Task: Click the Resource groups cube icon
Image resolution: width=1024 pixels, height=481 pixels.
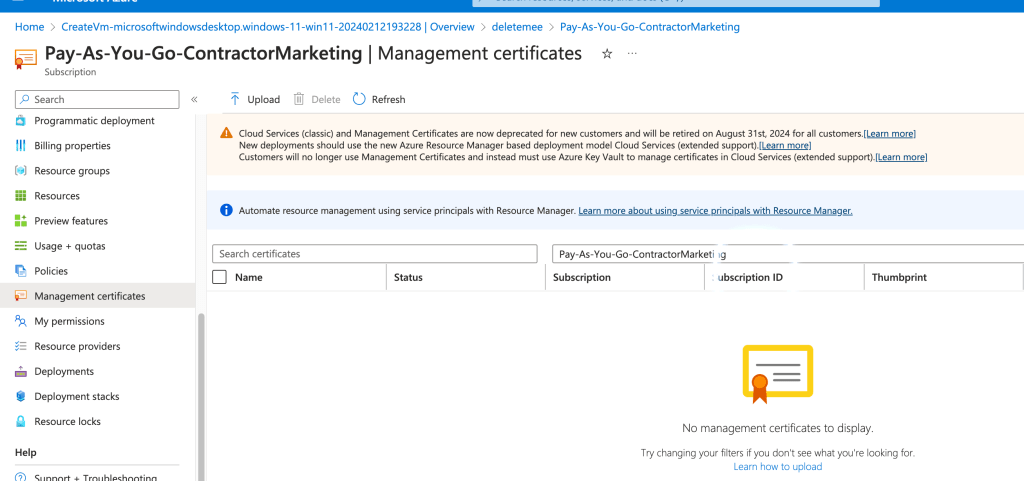Action: click(21, 171)
